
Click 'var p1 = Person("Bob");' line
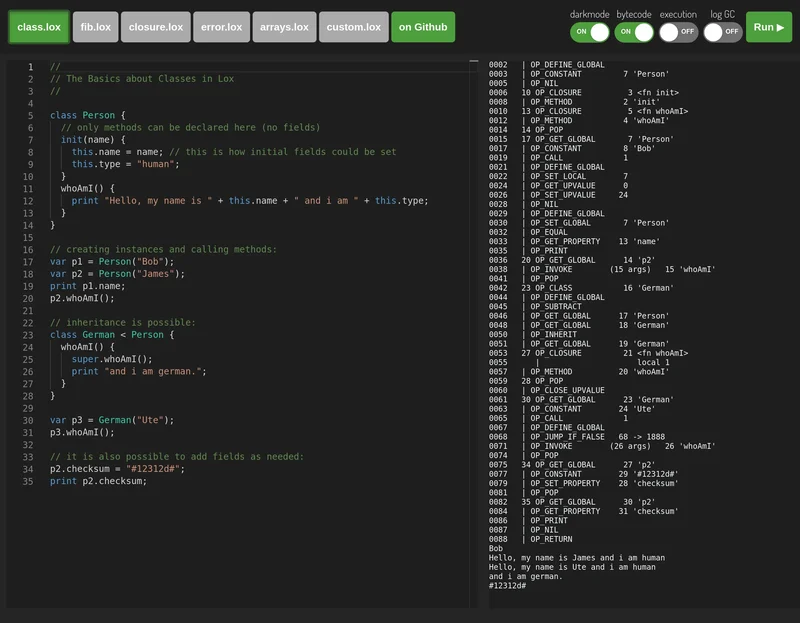[112, 262]
